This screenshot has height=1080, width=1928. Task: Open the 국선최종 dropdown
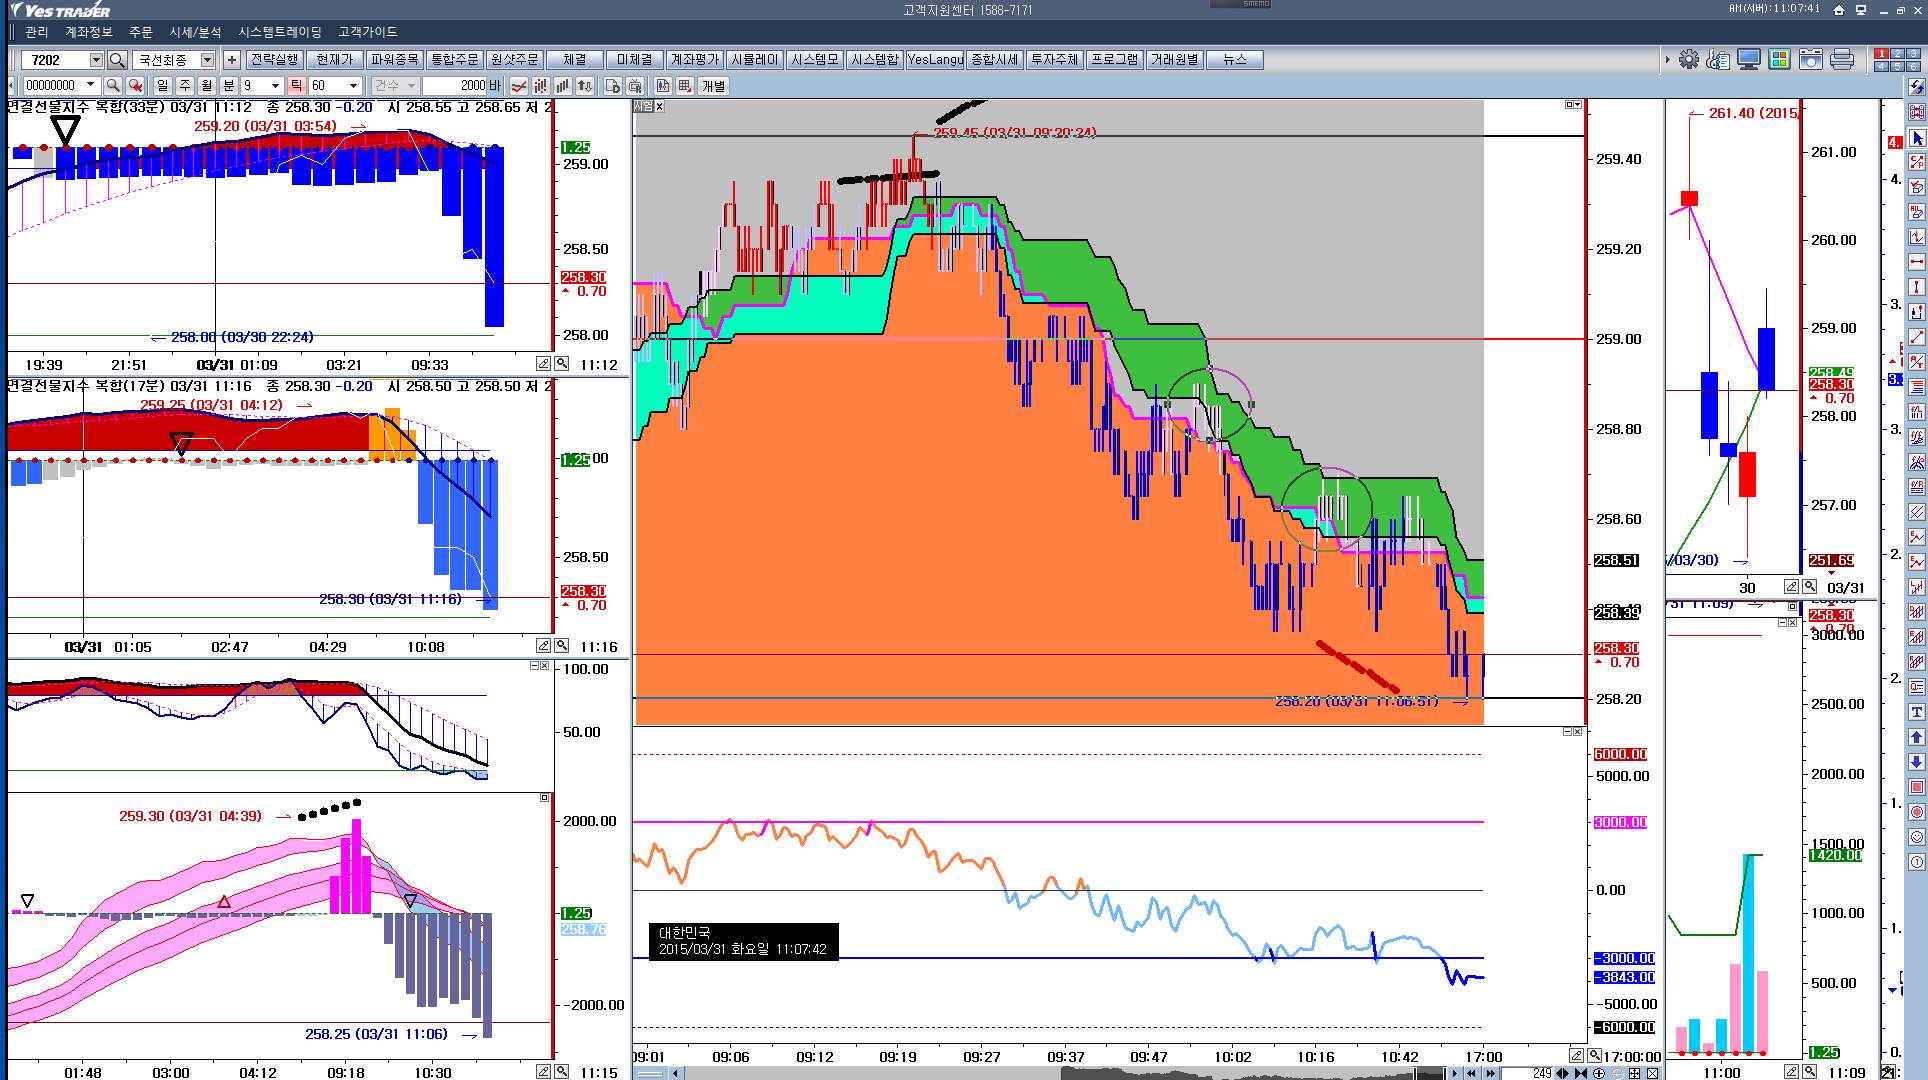coord(207,60)
